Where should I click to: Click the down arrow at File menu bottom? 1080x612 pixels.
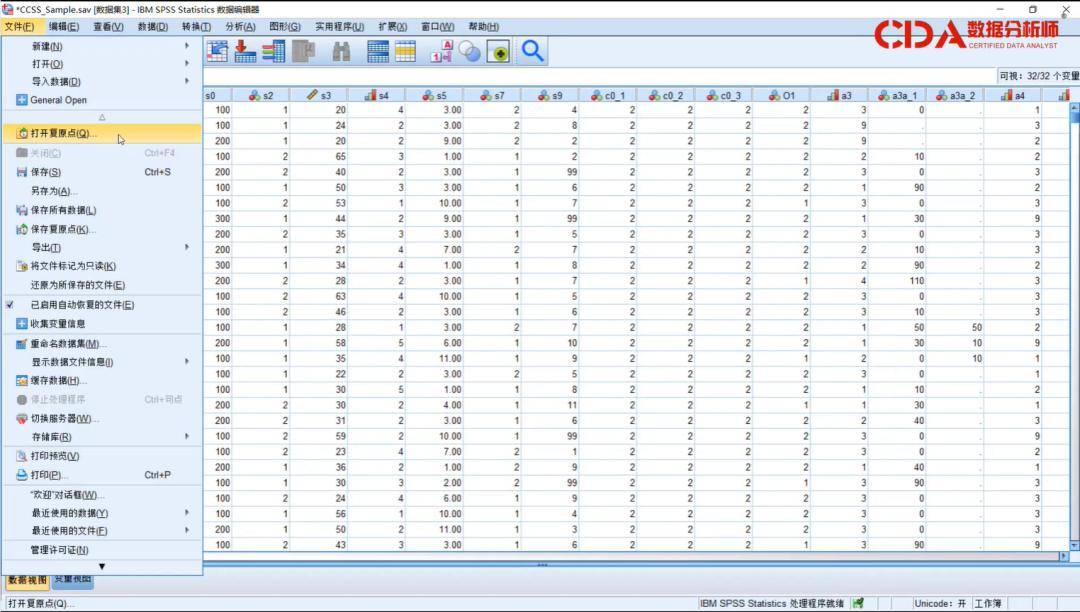tap(101, 567)
